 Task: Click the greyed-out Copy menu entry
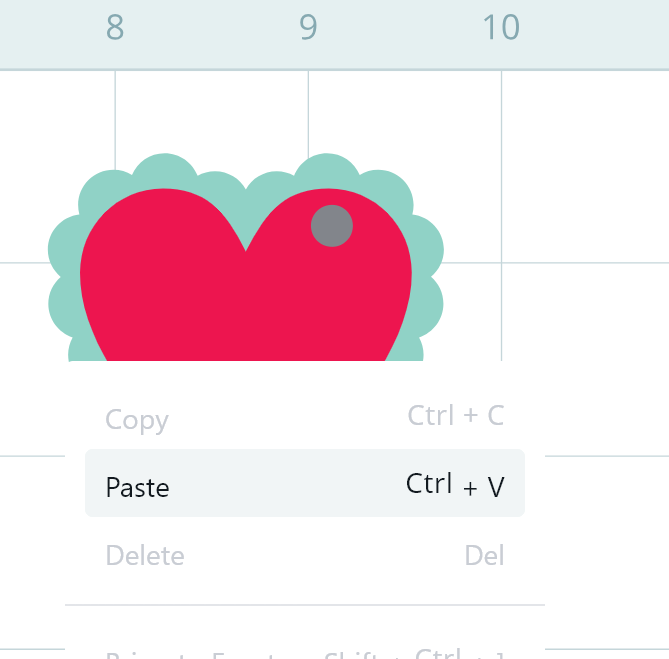click(137, 419)
